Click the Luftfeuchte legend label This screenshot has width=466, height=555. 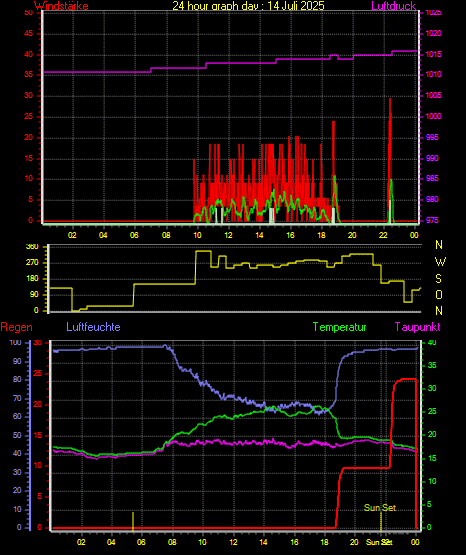(93, 327)
